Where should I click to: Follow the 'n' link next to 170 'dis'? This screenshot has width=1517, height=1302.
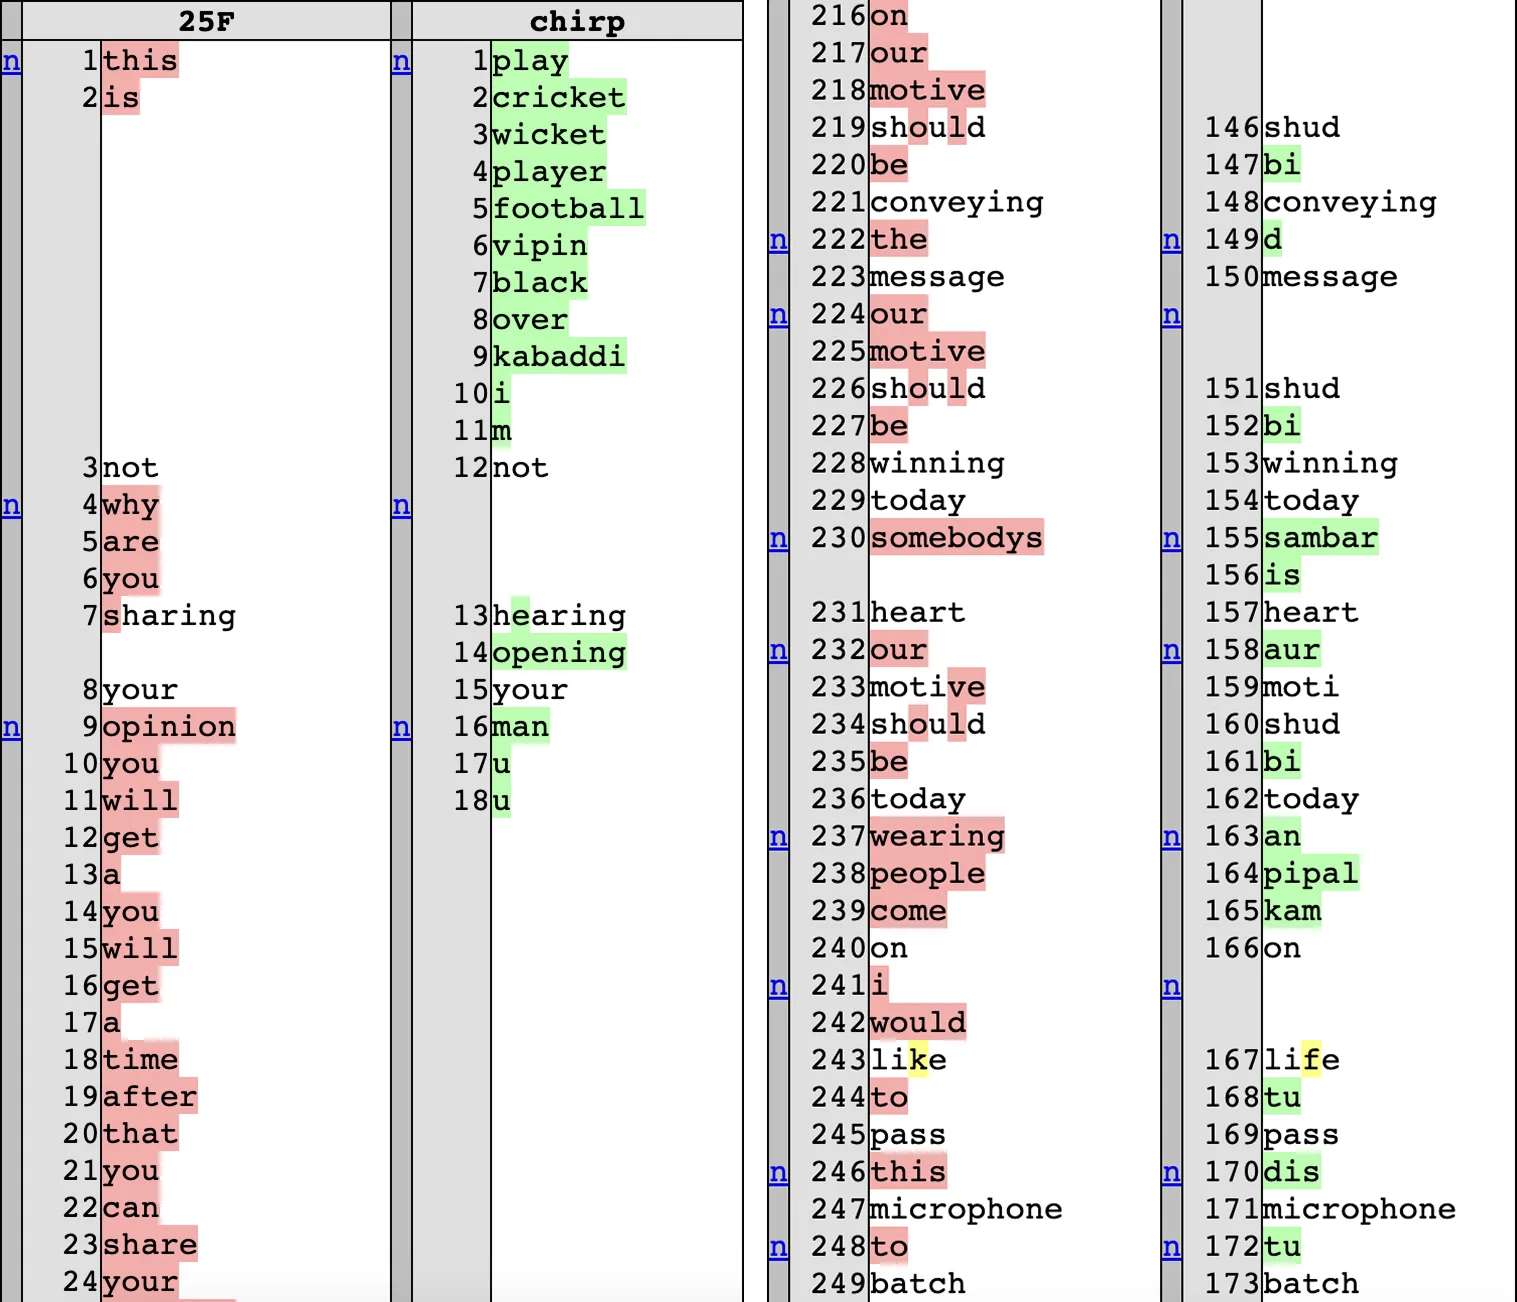[x=1171, y=1173]
